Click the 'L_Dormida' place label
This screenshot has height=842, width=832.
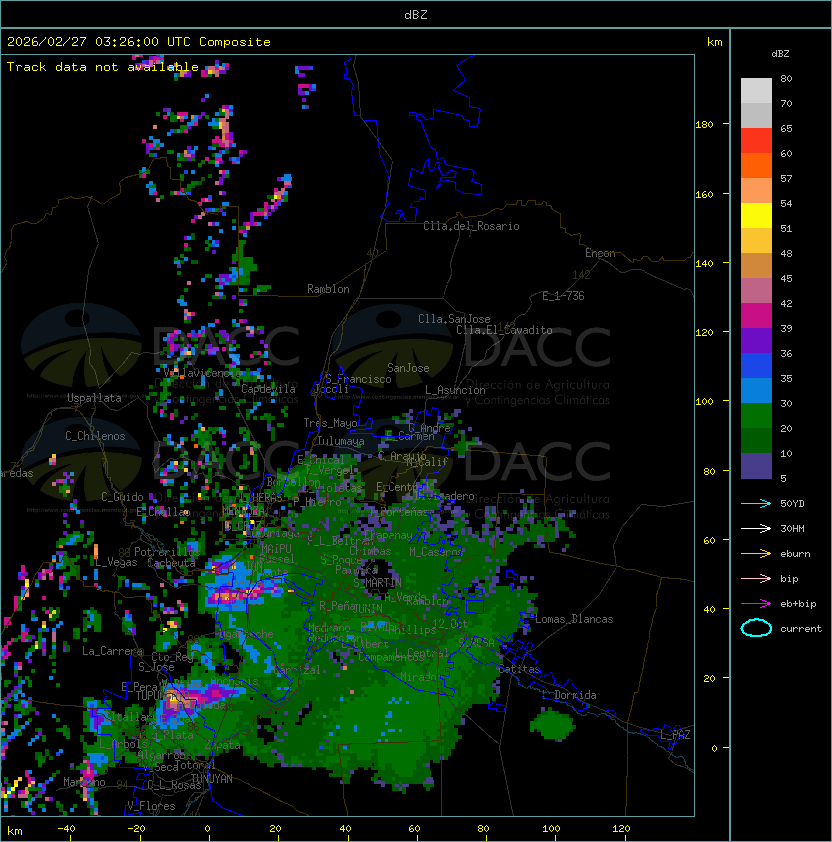click(x=569, y=695)
